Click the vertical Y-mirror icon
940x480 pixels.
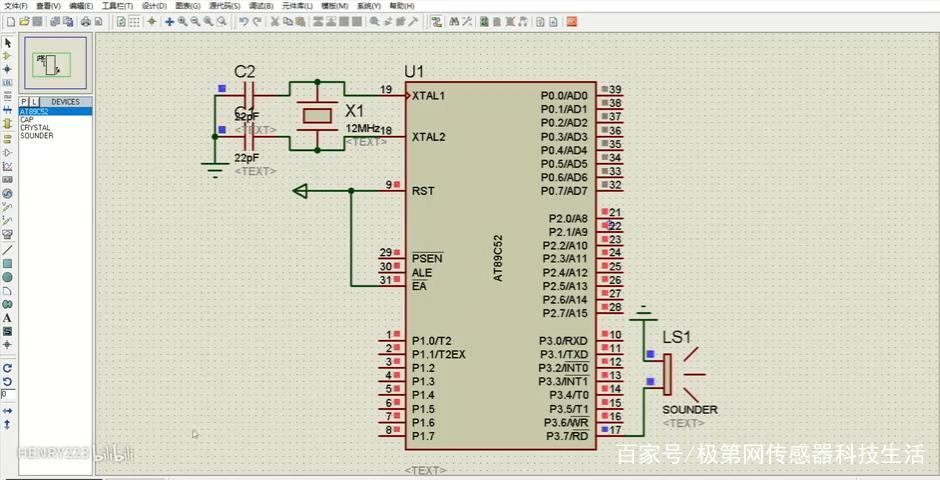(8, 424)
